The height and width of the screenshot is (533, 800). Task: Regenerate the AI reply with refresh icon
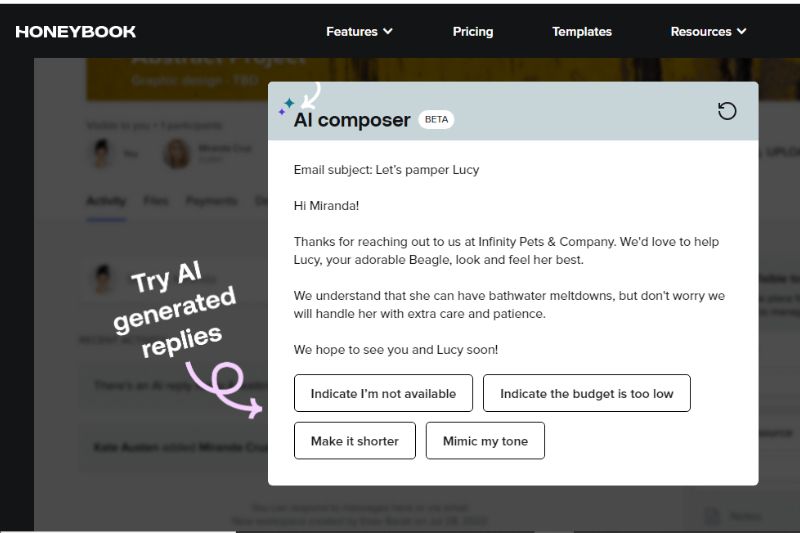tap(727, 111)
